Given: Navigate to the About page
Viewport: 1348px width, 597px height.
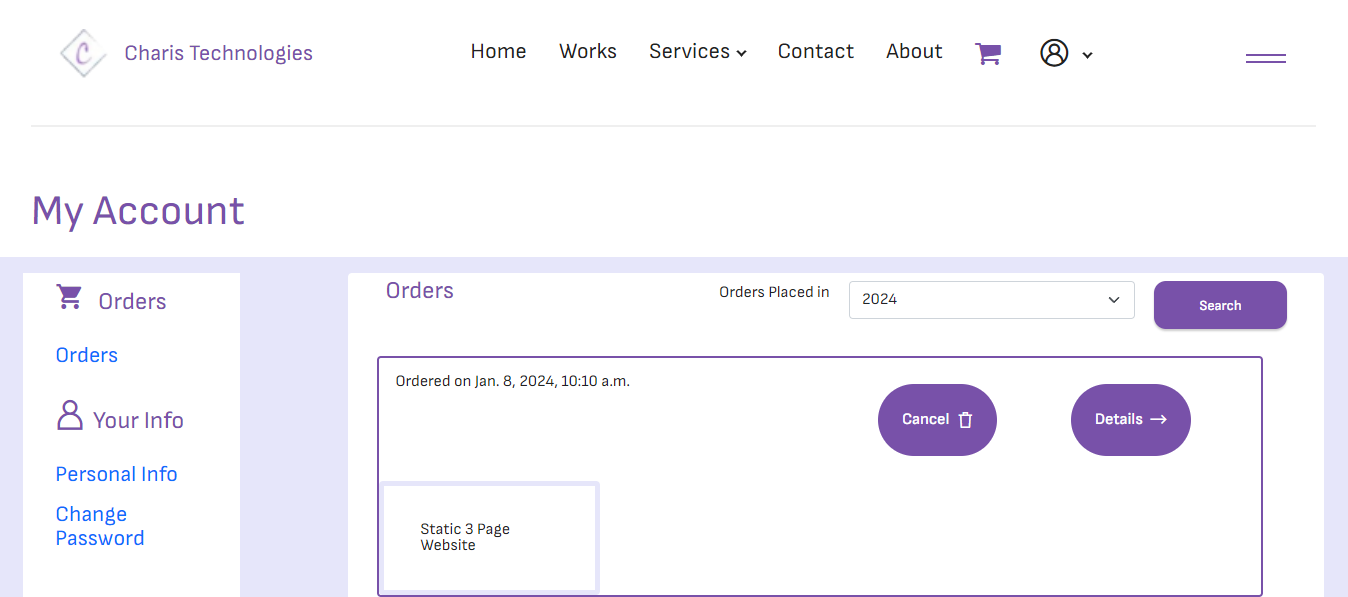Looking at the screenshot, I should click(x=913, y=51).
